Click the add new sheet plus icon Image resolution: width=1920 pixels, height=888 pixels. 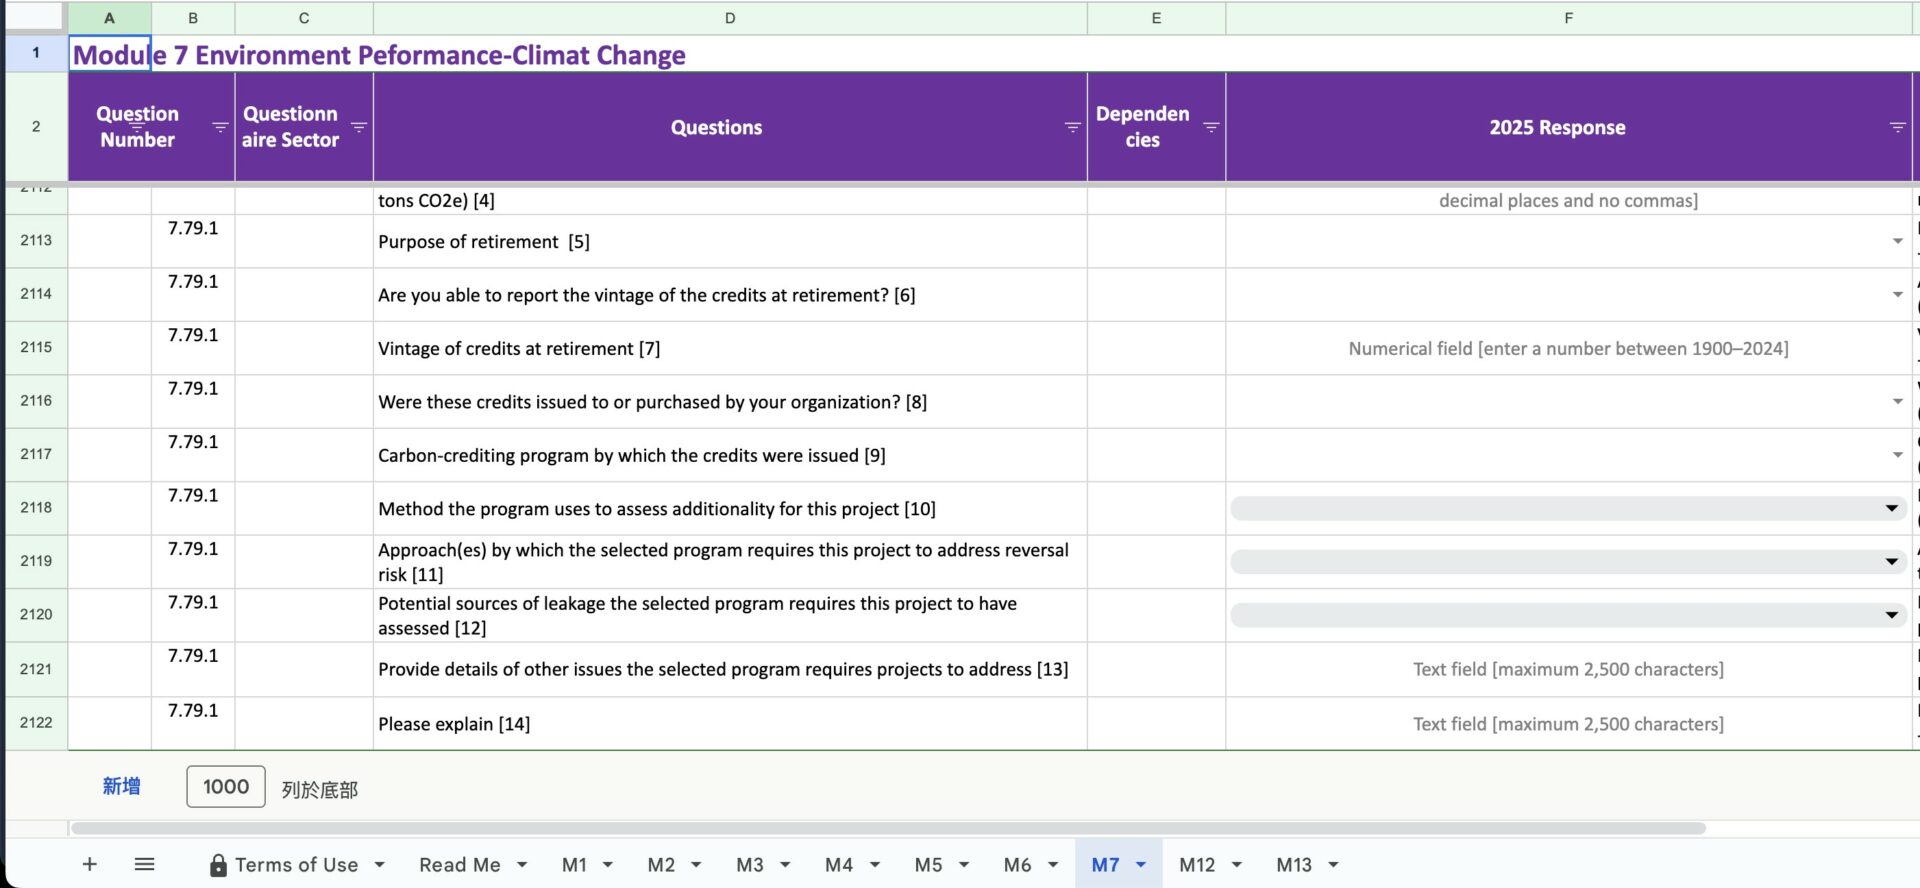point(89,864)
